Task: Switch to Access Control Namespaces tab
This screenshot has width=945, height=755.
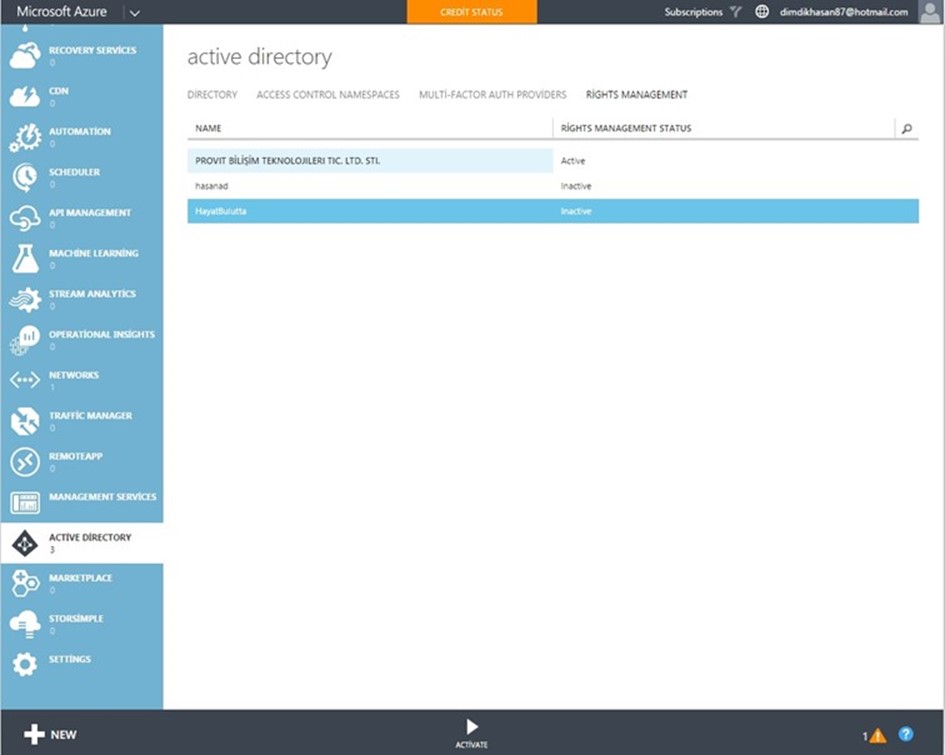Action: pyautogui.click(x=328, y=95)
